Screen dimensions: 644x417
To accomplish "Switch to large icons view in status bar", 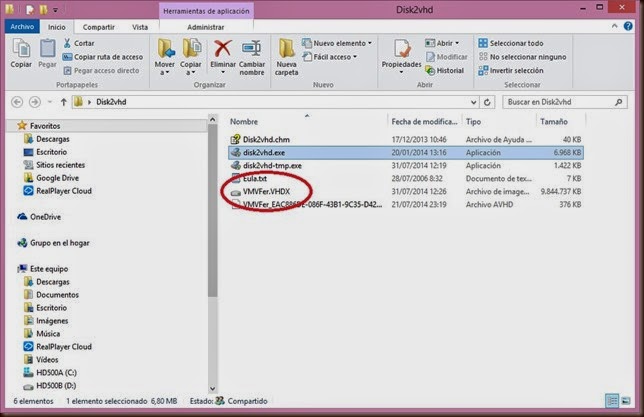I will click(626, 401).
